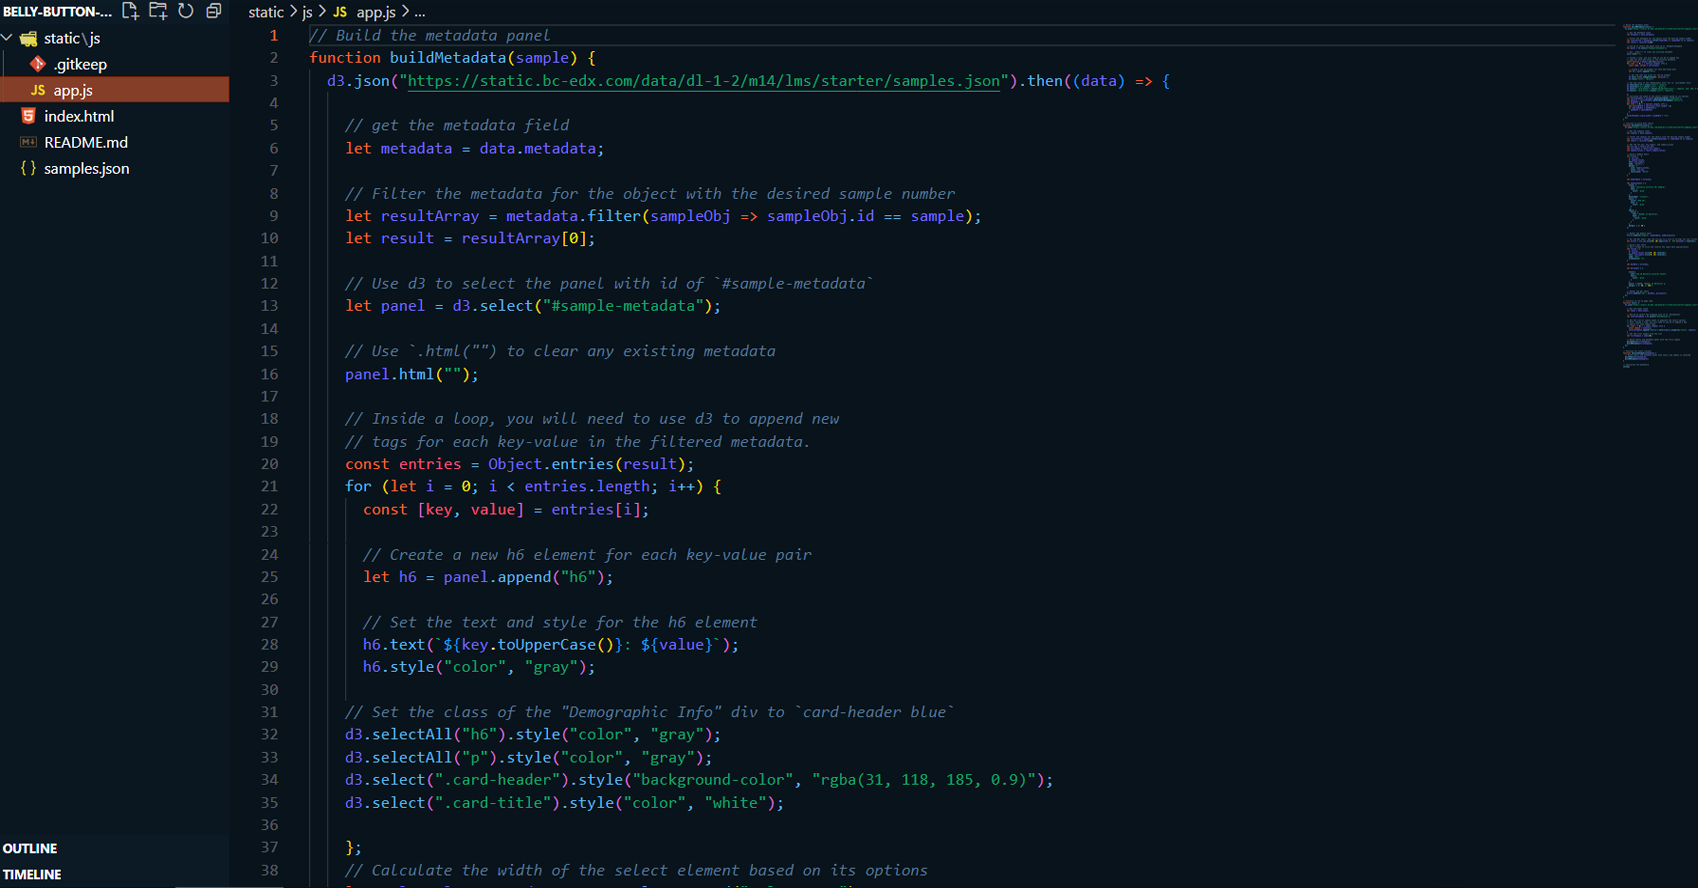Viewport: 1698px width, 888px height.
Task: Click the static\js folder icon
Action: (29, 38)
